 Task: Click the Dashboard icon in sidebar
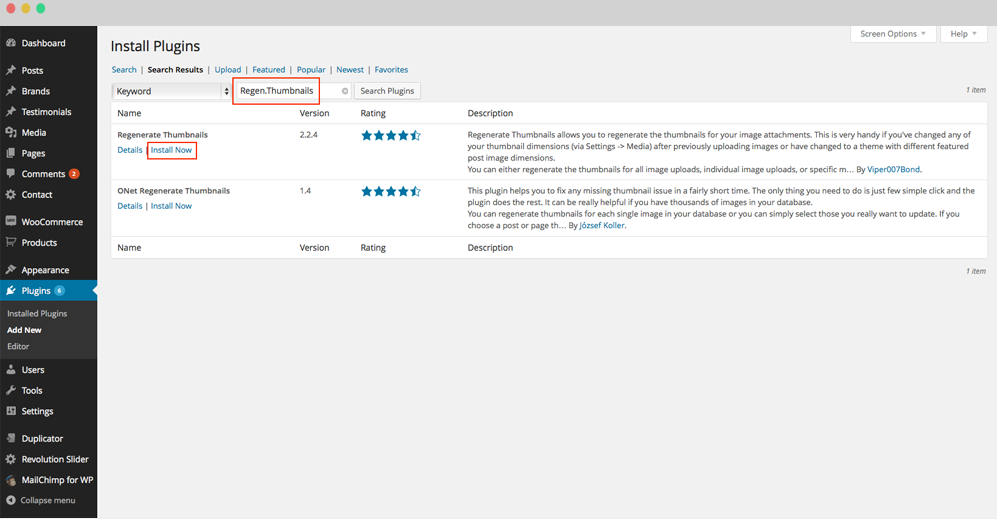[x=11, y=43]
